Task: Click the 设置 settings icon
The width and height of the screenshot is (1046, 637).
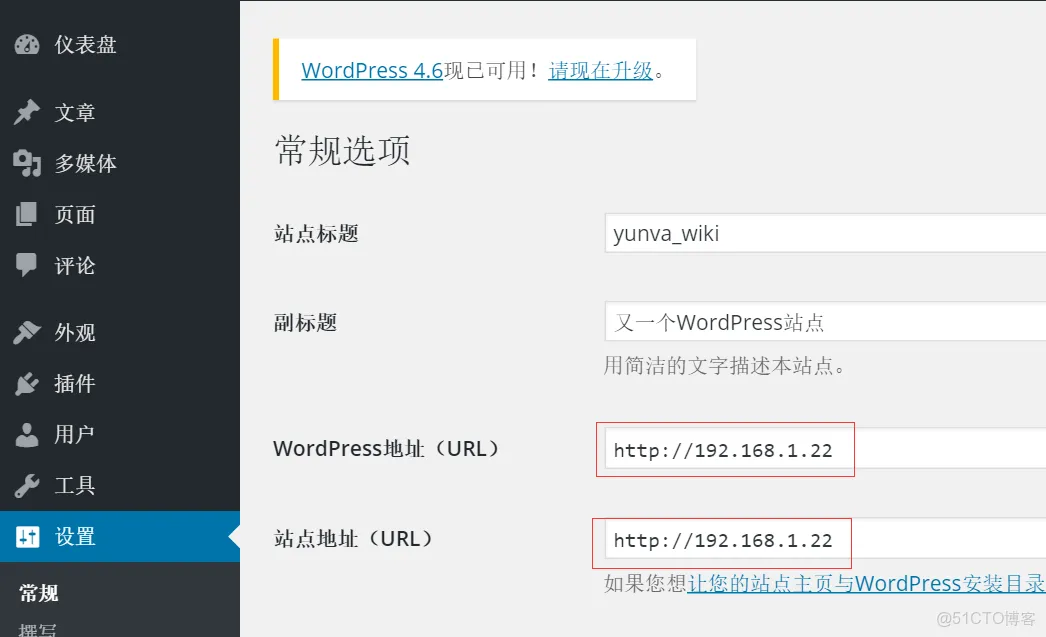Action: click(26, 536)
